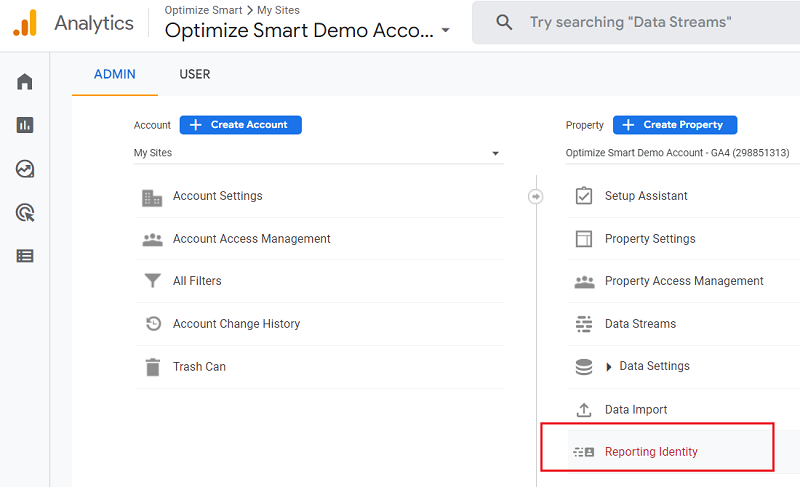
Task: Click the Analytics title text
Action: click(94, 23)
